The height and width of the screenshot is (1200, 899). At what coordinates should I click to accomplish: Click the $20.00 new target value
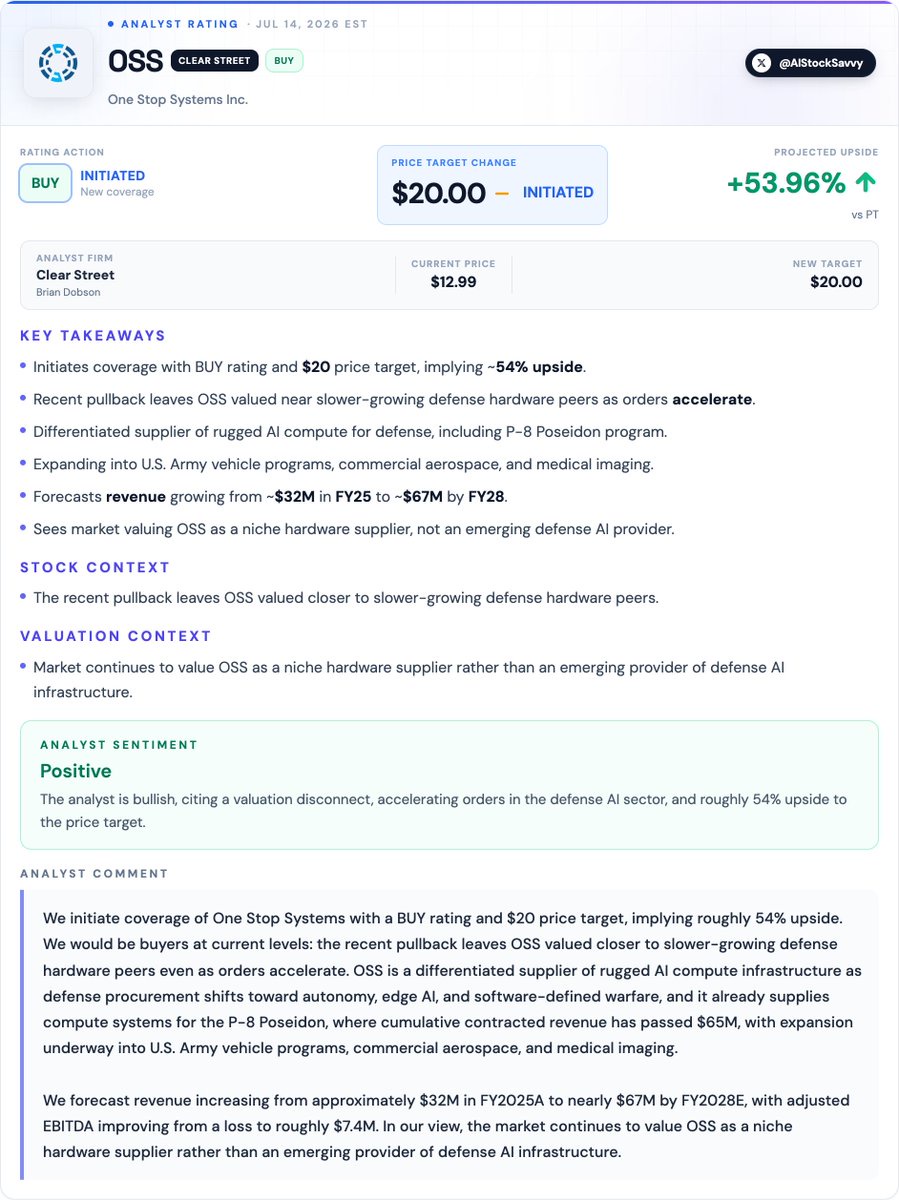(x=836, y=282)
